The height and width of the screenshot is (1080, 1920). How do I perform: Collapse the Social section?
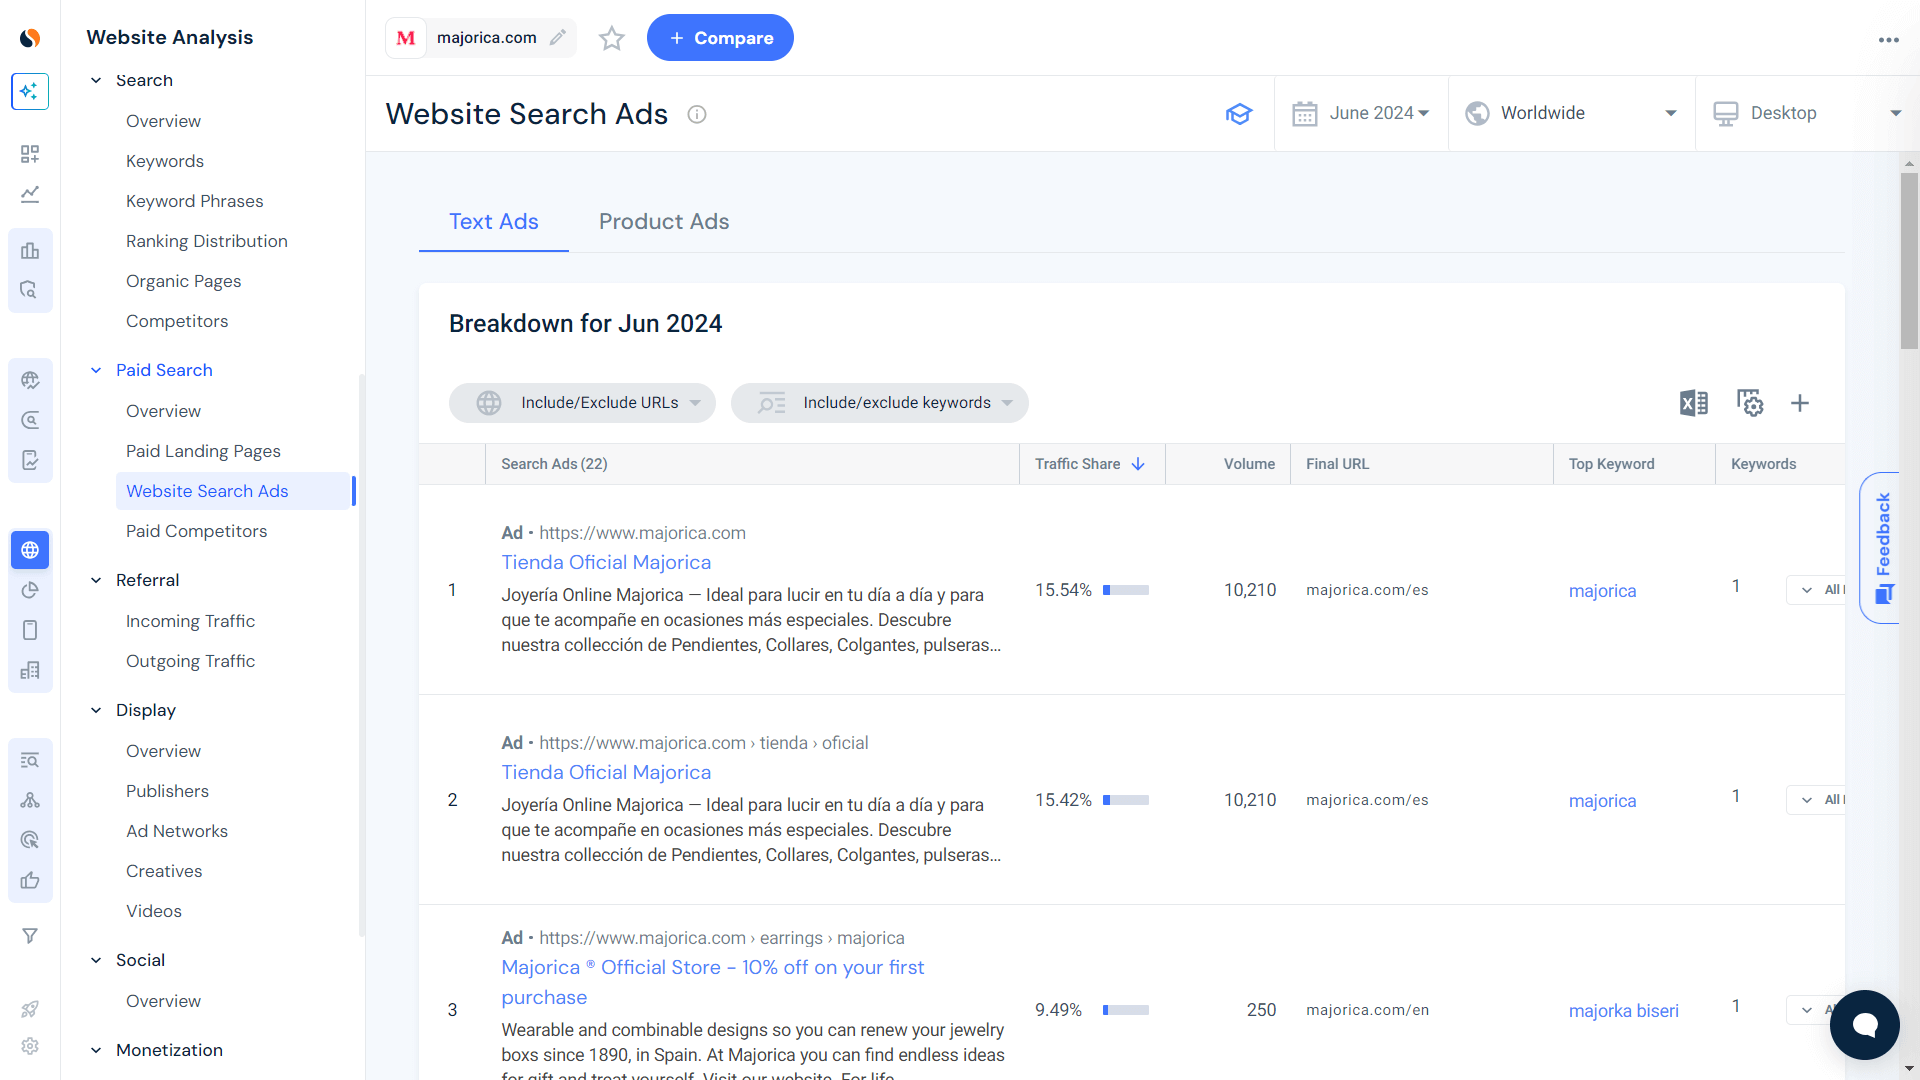click(96, 960)
